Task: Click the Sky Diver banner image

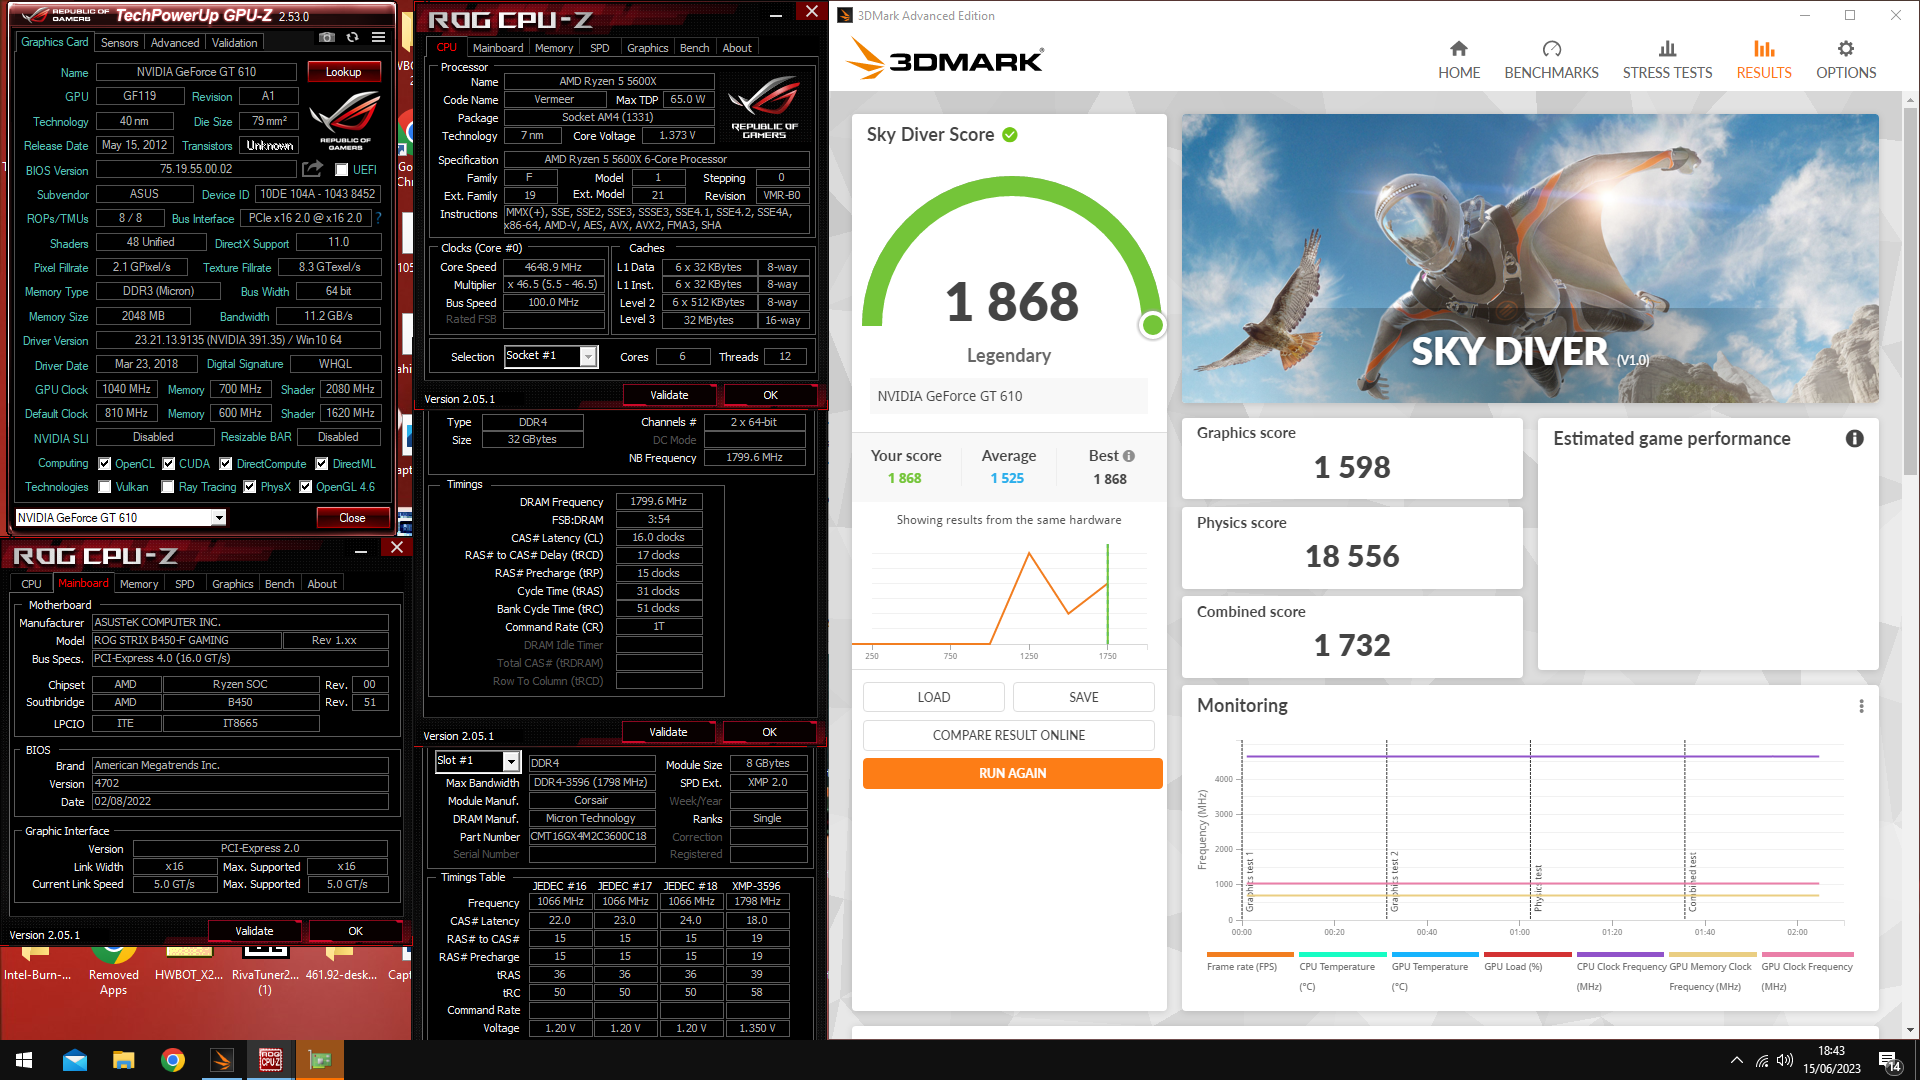Action: (x=1530, y=259)
